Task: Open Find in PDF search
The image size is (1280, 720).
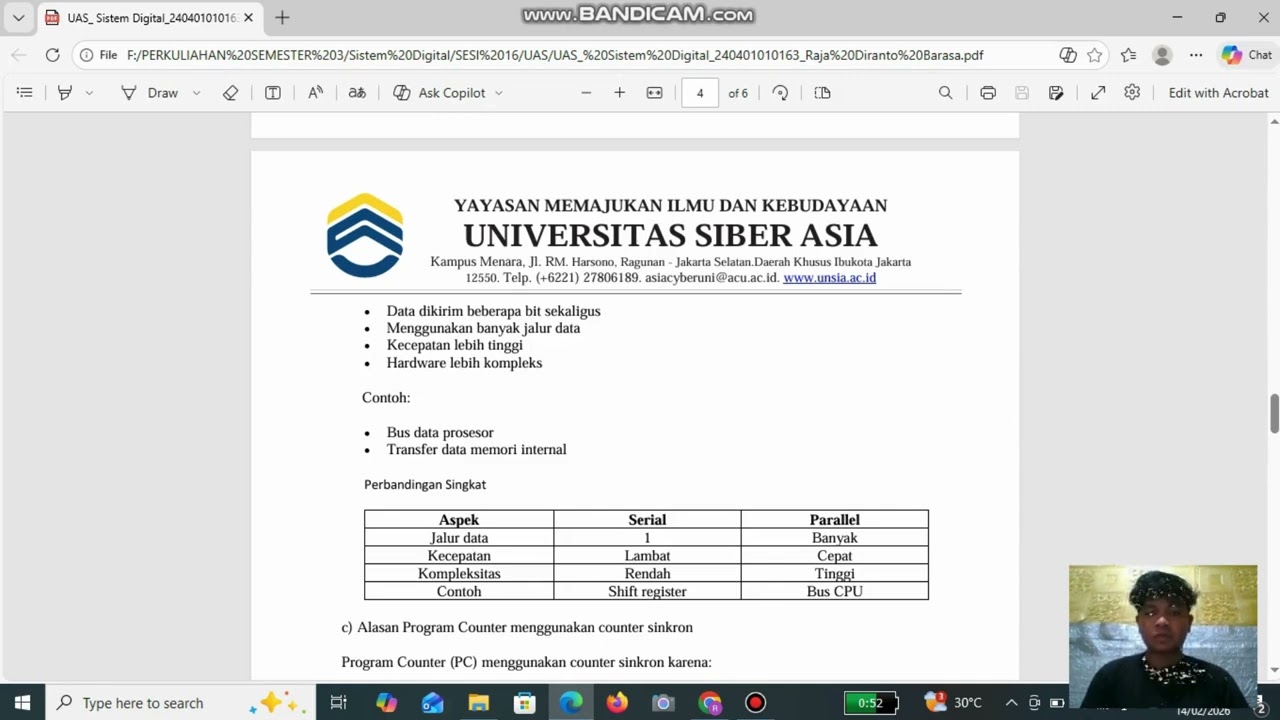Action: [x=945, y=93]
